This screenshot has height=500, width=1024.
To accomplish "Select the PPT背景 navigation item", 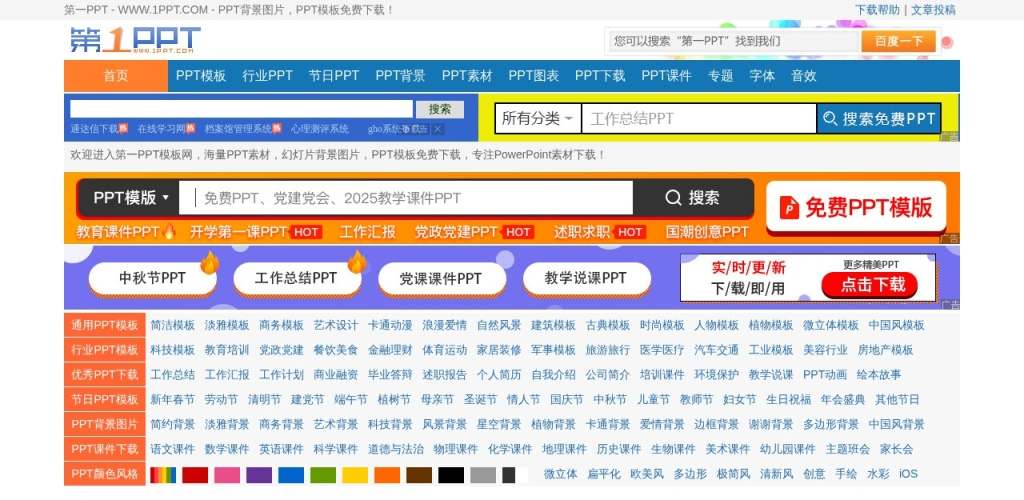I will tap(400, 76).
